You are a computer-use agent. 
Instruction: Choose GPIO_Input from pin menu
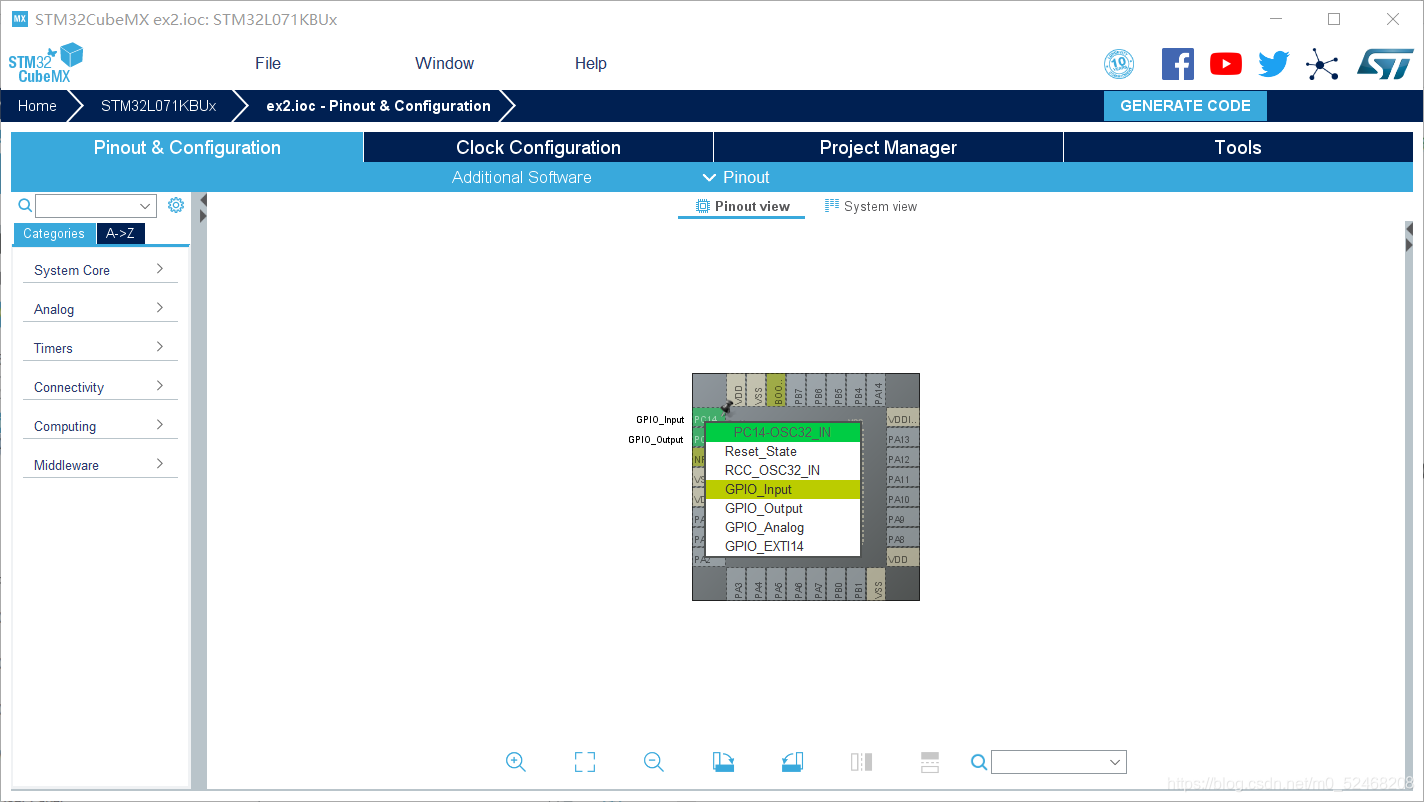[x=783, y=489]
